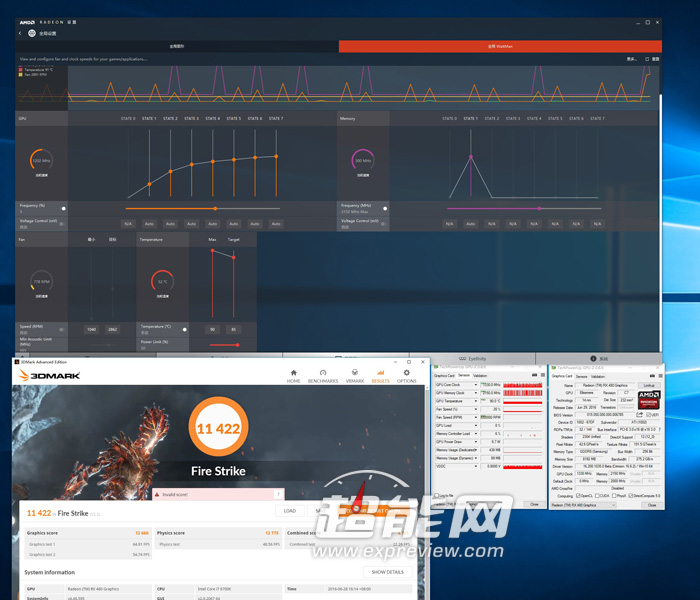700x600 pixels.
Task: Go back with Radeon Settings back arrow
Action: pyautogui.click(x=20, y=33)
